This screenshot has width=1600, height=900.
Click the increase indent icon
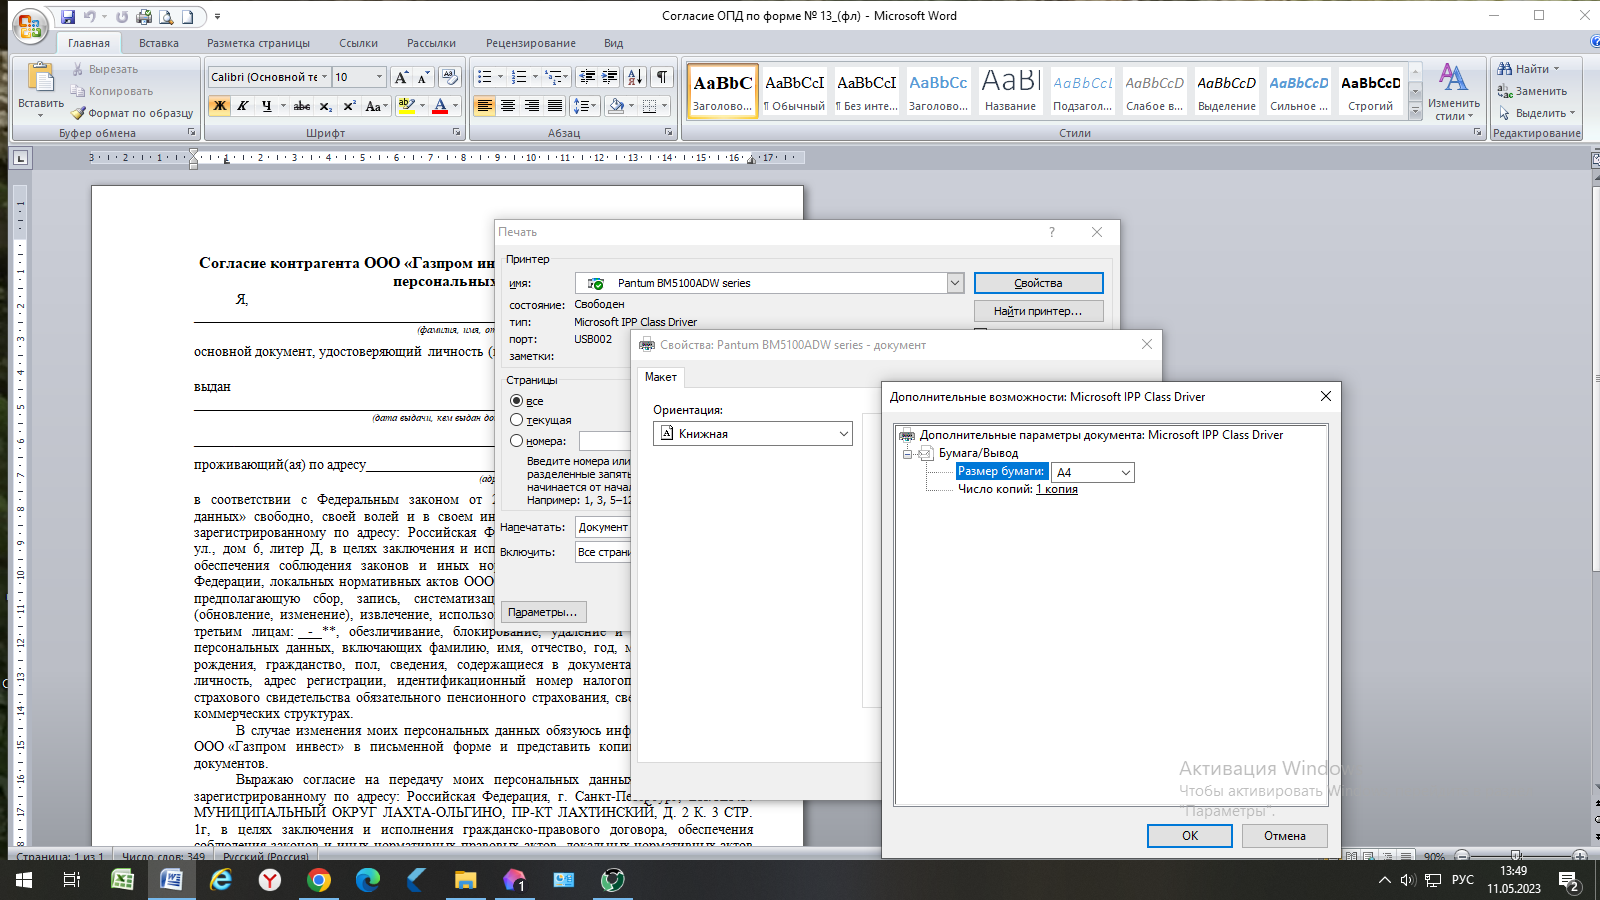[x=610, y=77]
